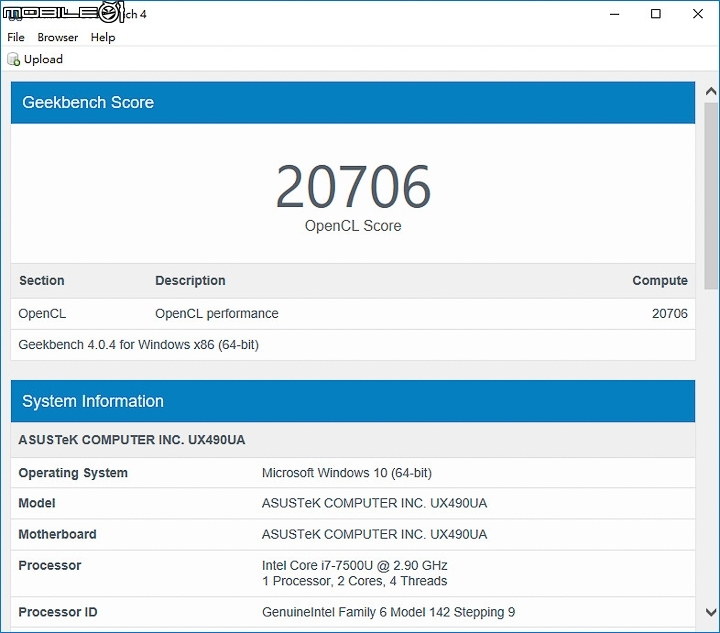Click 1 Processor, 2 Cores, 4 Threads text
Viewport: 720px width, 633px height.
click(354, 581)
